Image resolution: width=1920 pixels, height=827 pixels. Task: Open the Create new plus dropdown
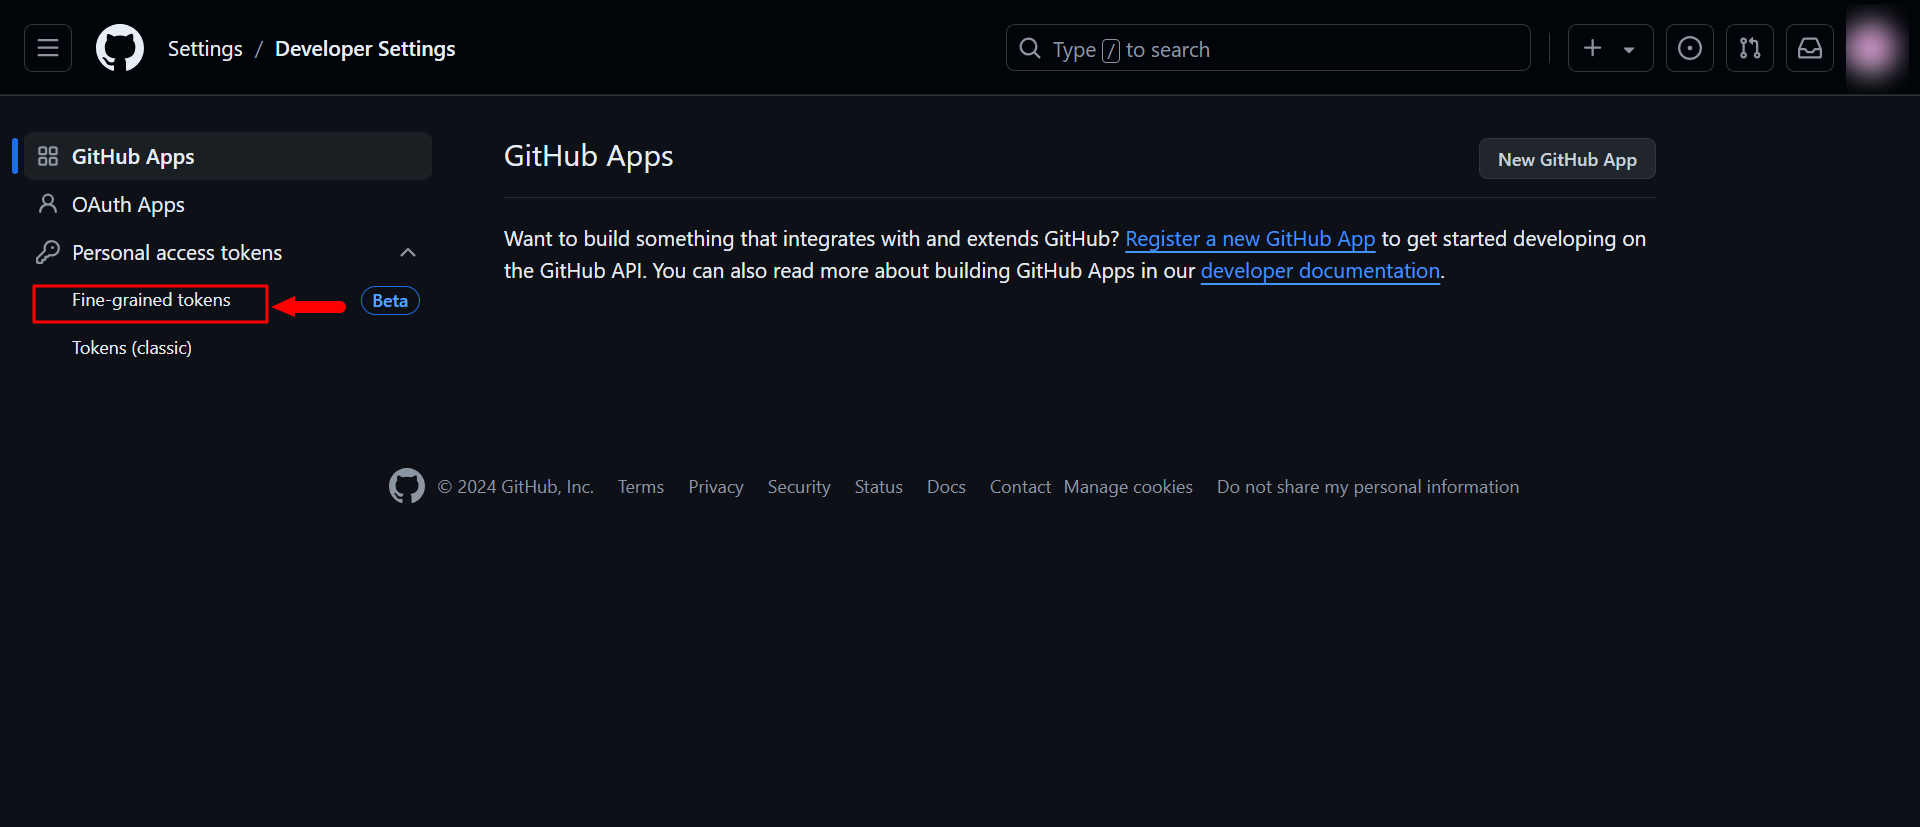pos(1610,48)
